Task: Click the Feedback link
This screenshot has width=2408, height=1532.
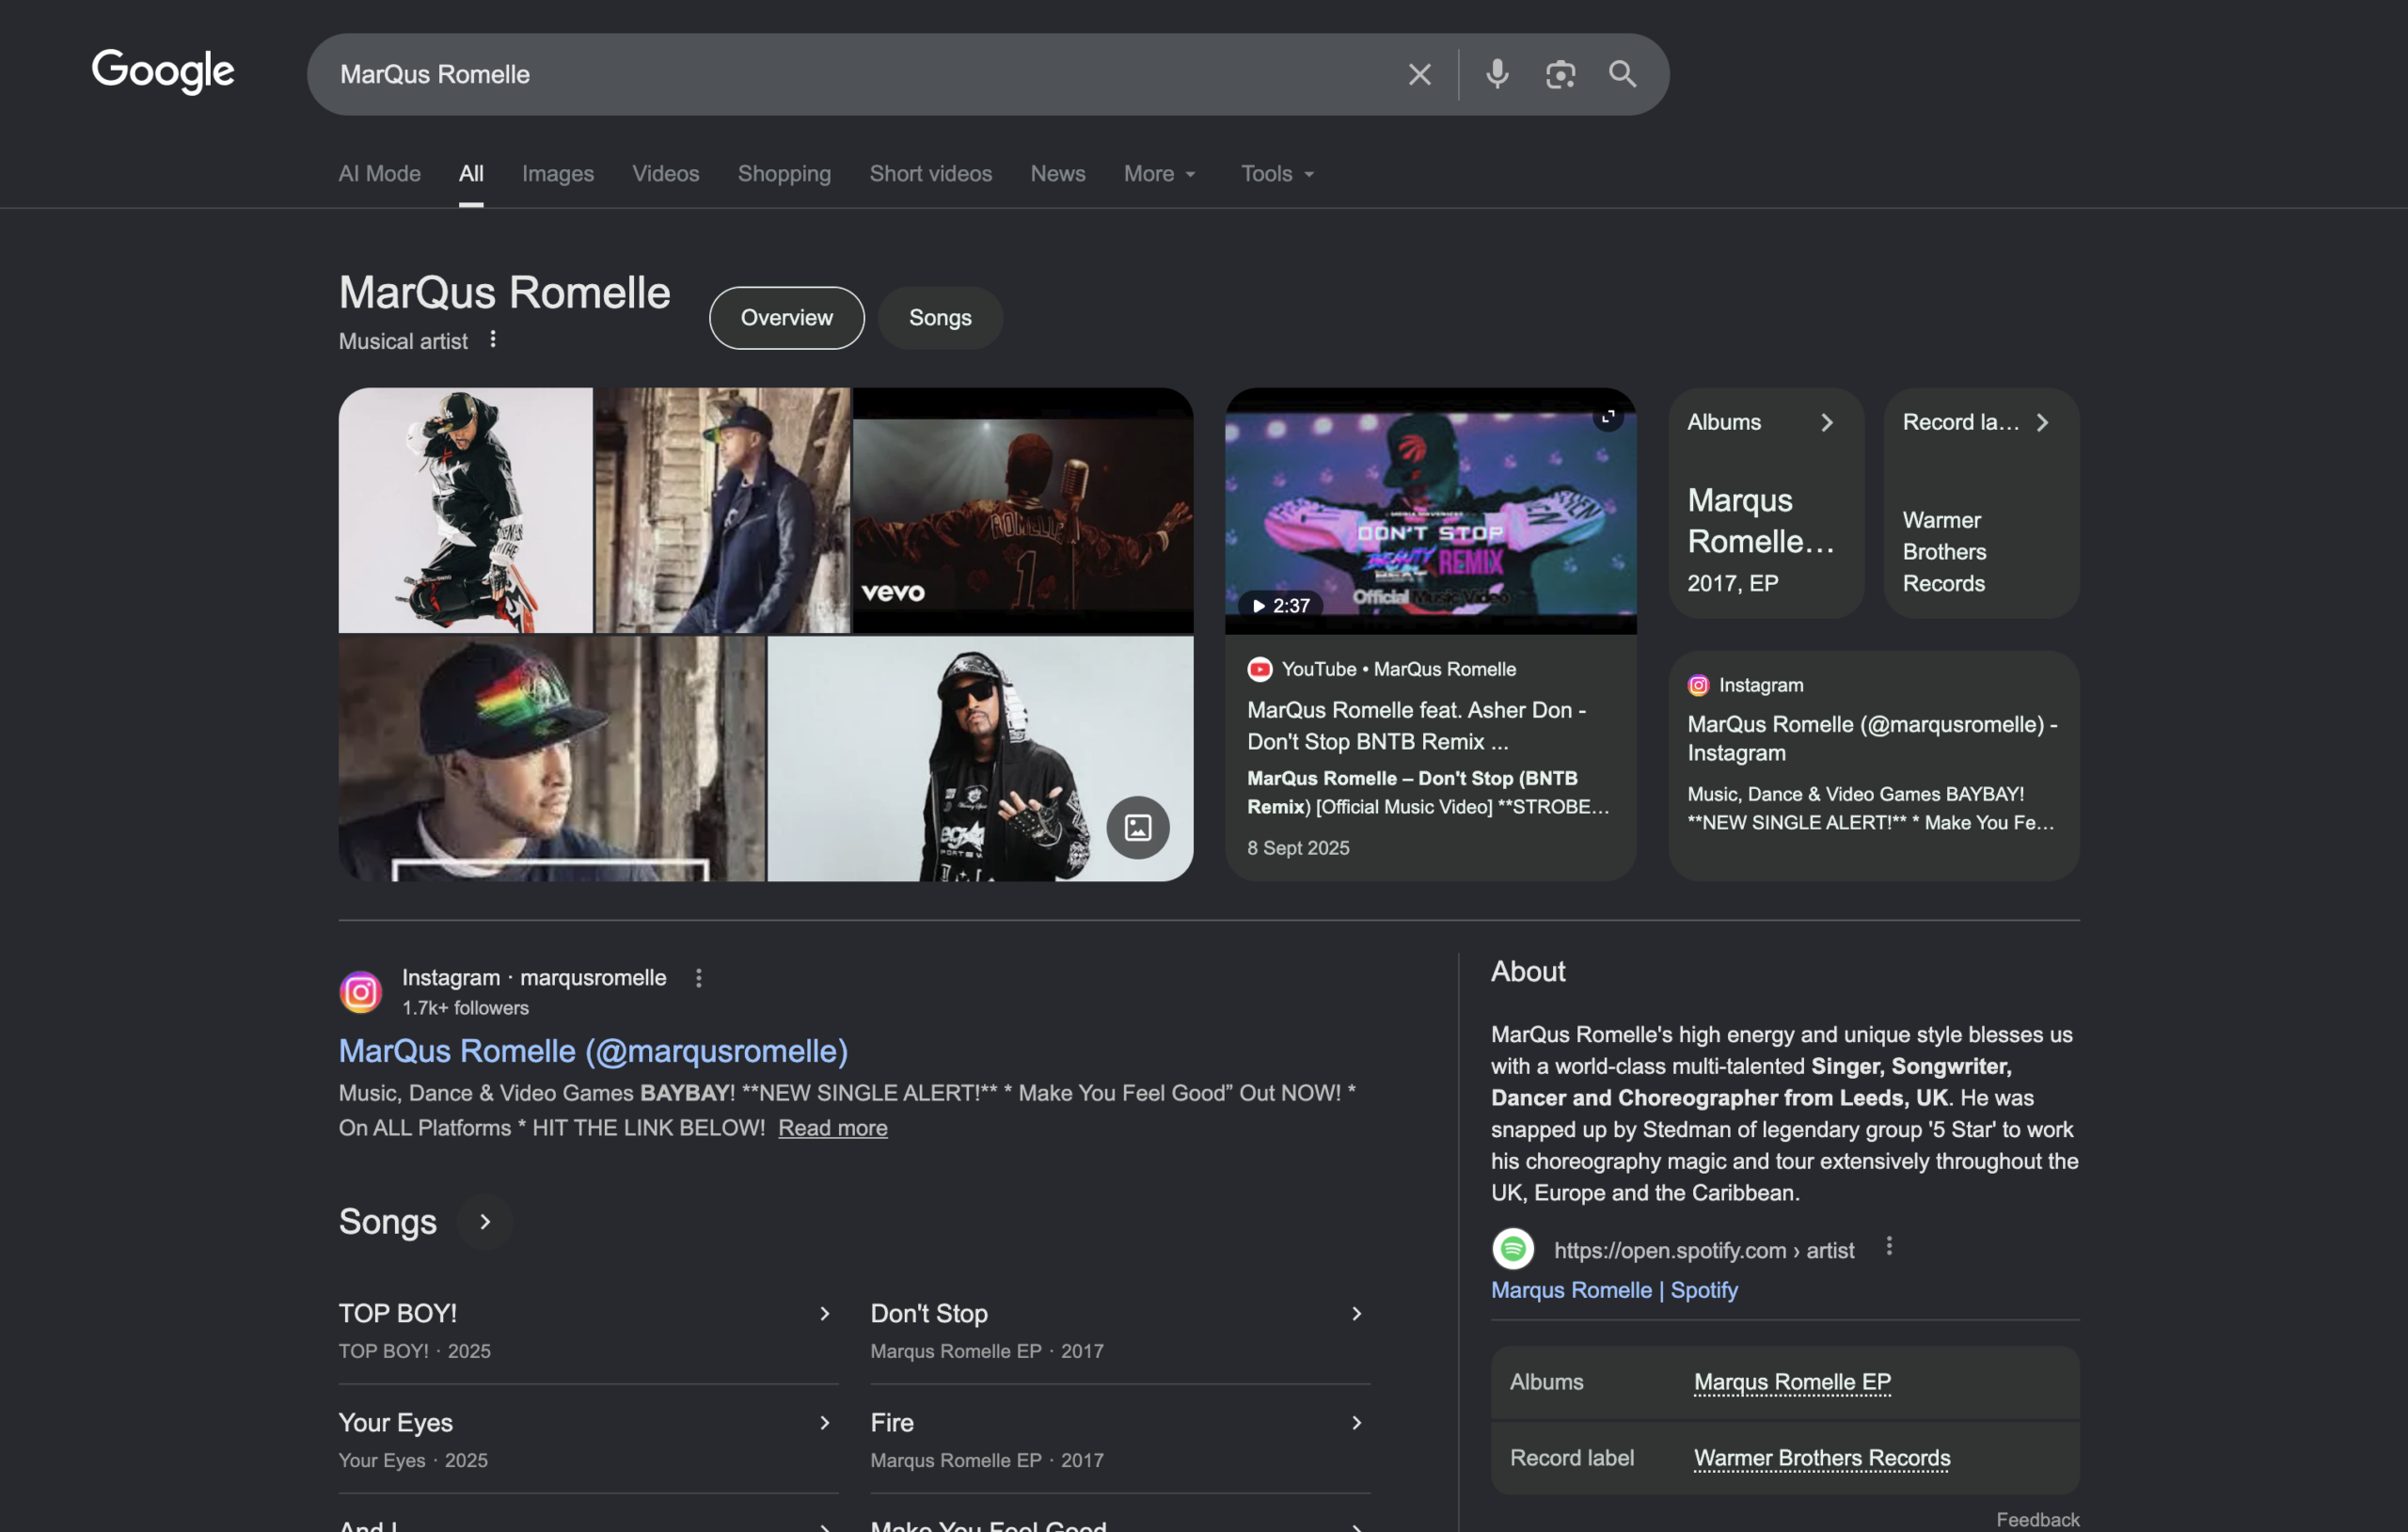Action: pyautogui.click(x=2038, y=1520)
